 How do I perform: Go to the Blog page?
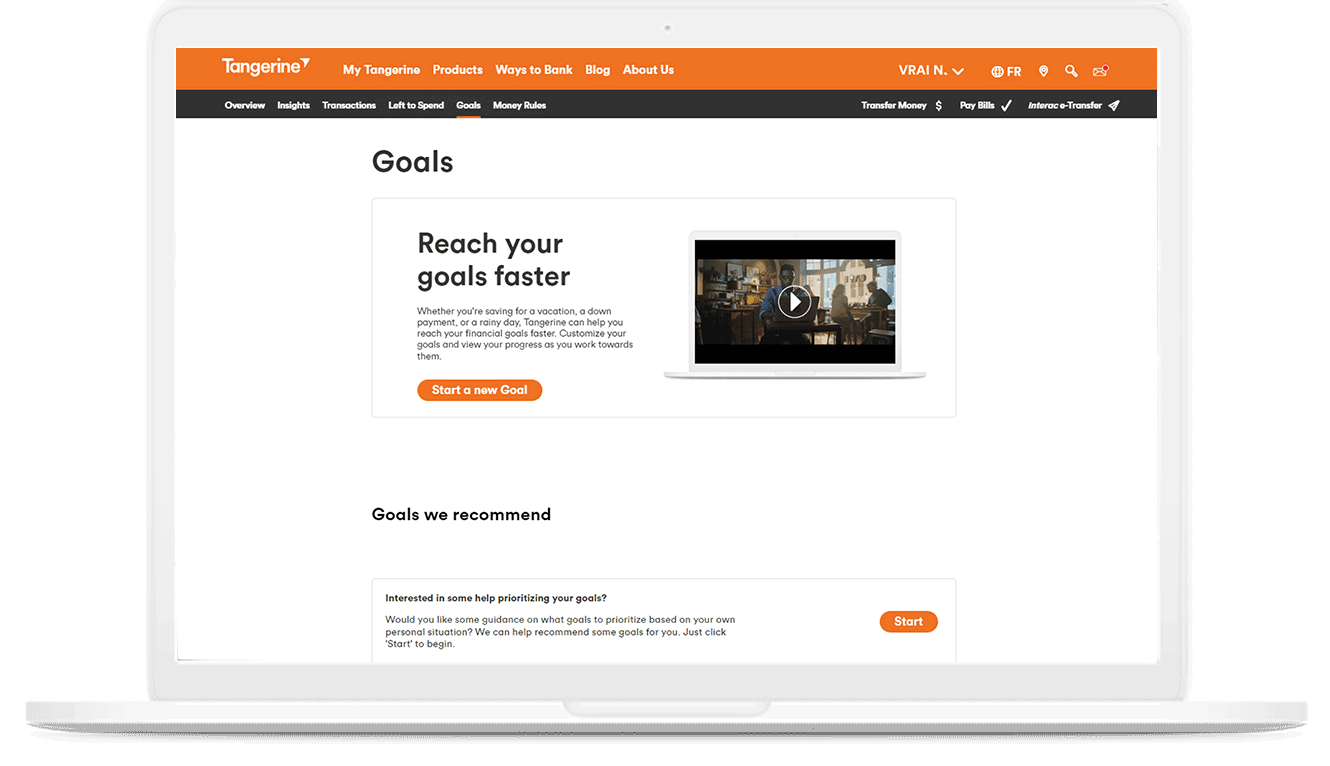click(597, 70)
